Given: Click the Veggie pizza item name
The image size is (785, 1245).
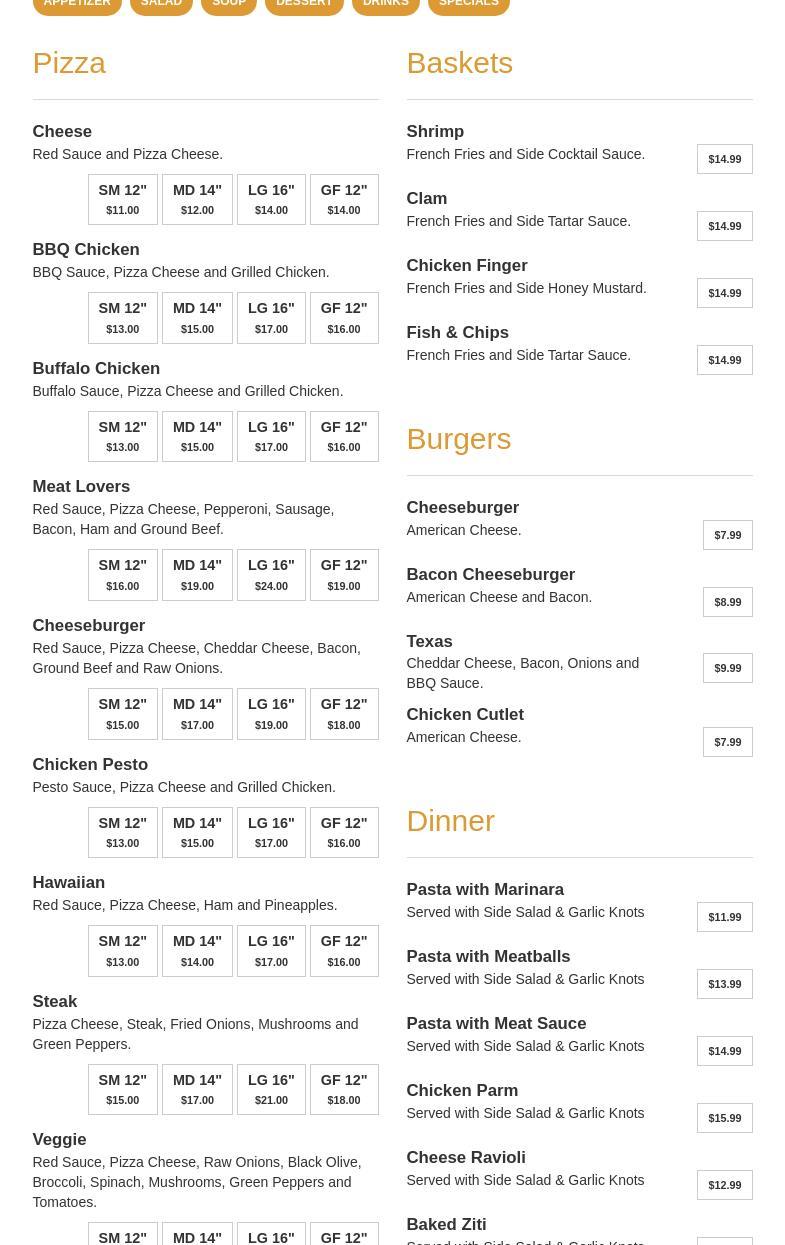Looking at the screenshot, I should point(59,1140).
